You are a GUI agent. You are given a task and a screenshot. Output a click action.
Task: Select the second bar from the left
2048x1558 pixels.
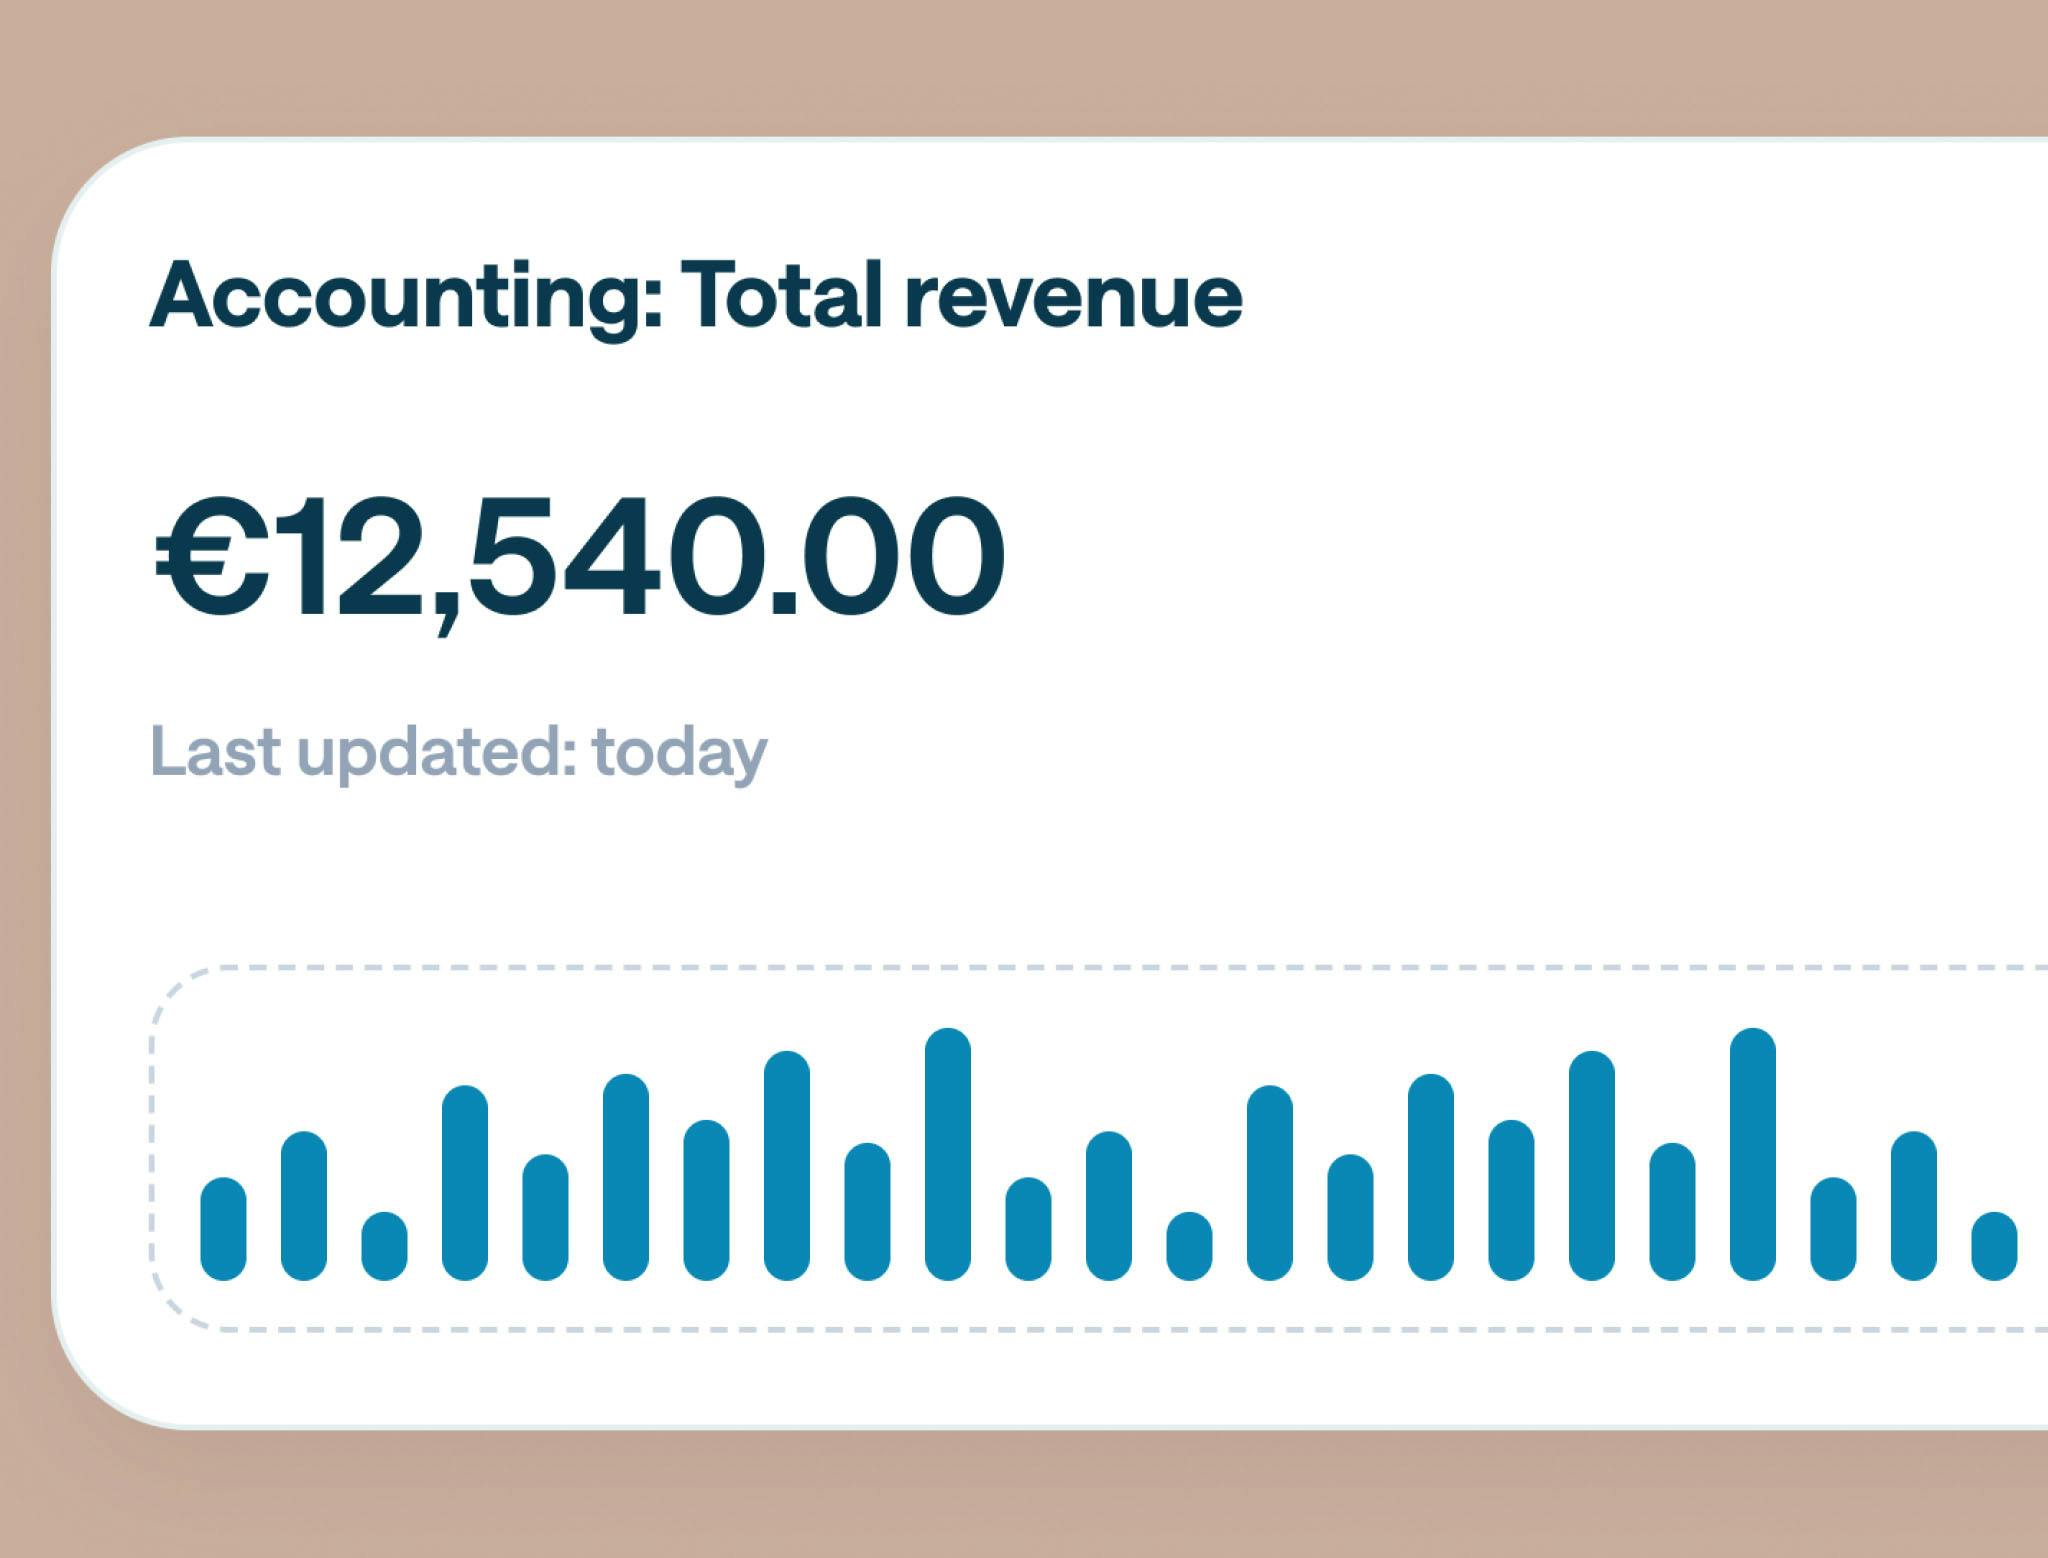click(304, 1206)
